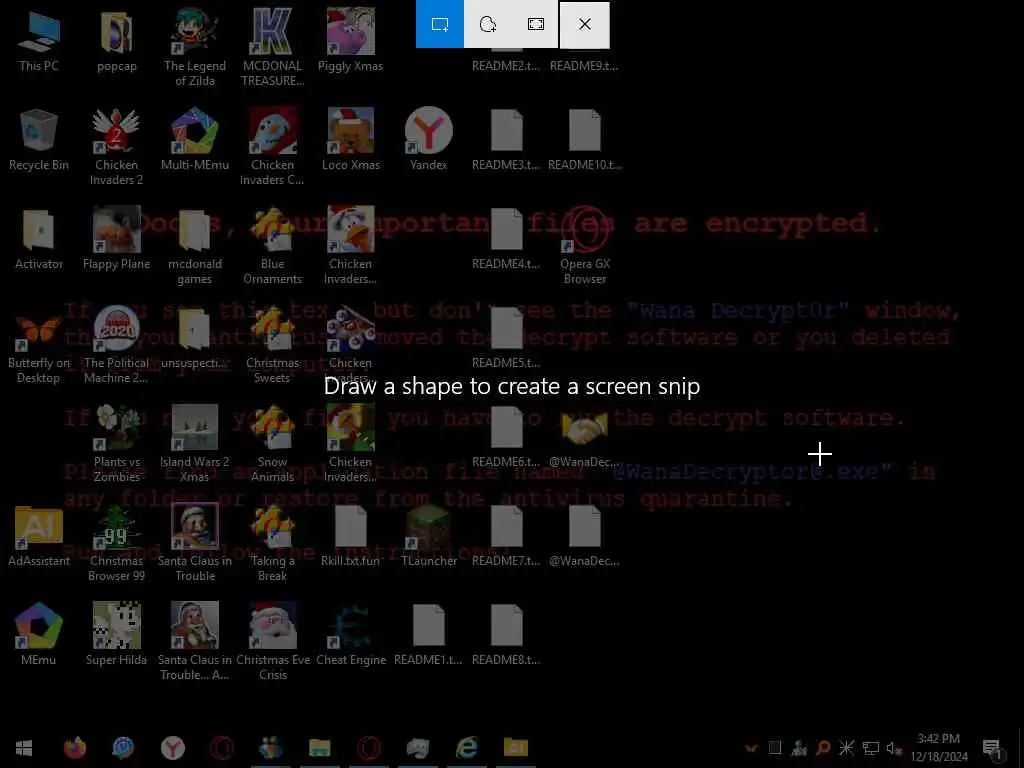Select the Christmas Sweets icon
The image size is (1024, 768).
pos(272,345)
